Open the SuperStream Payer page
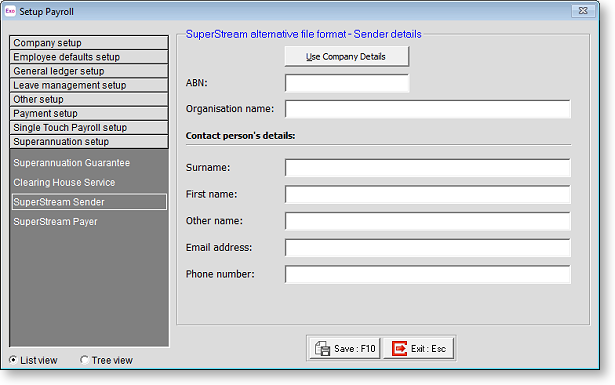 [55, 222]
